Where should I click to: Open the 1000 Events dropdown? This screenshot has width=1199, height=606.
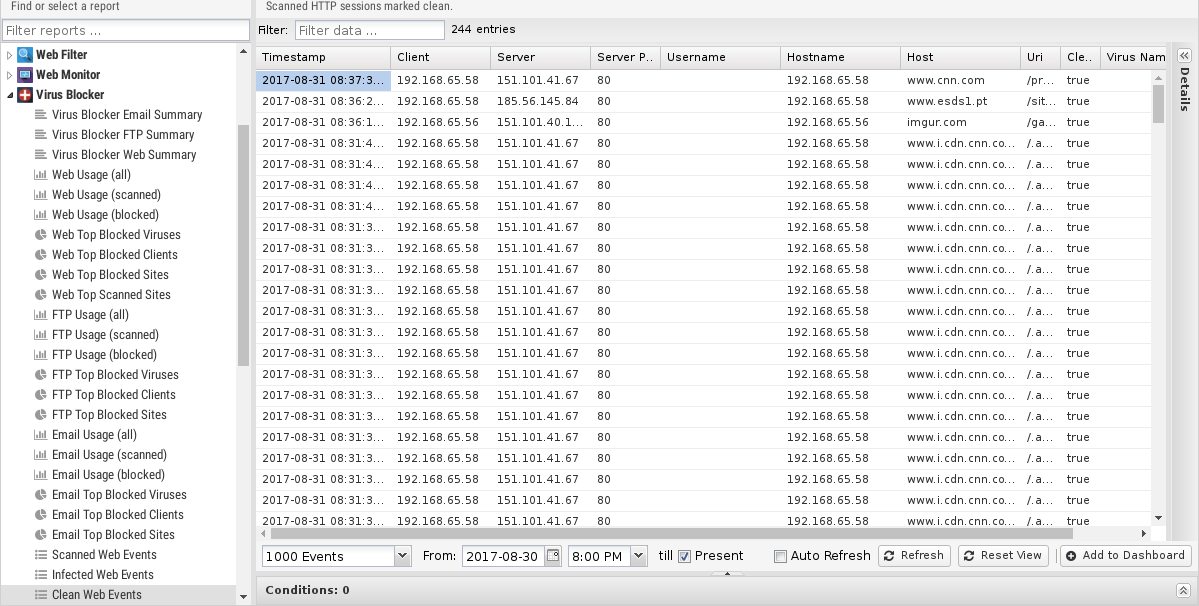[x=402, y=556]
